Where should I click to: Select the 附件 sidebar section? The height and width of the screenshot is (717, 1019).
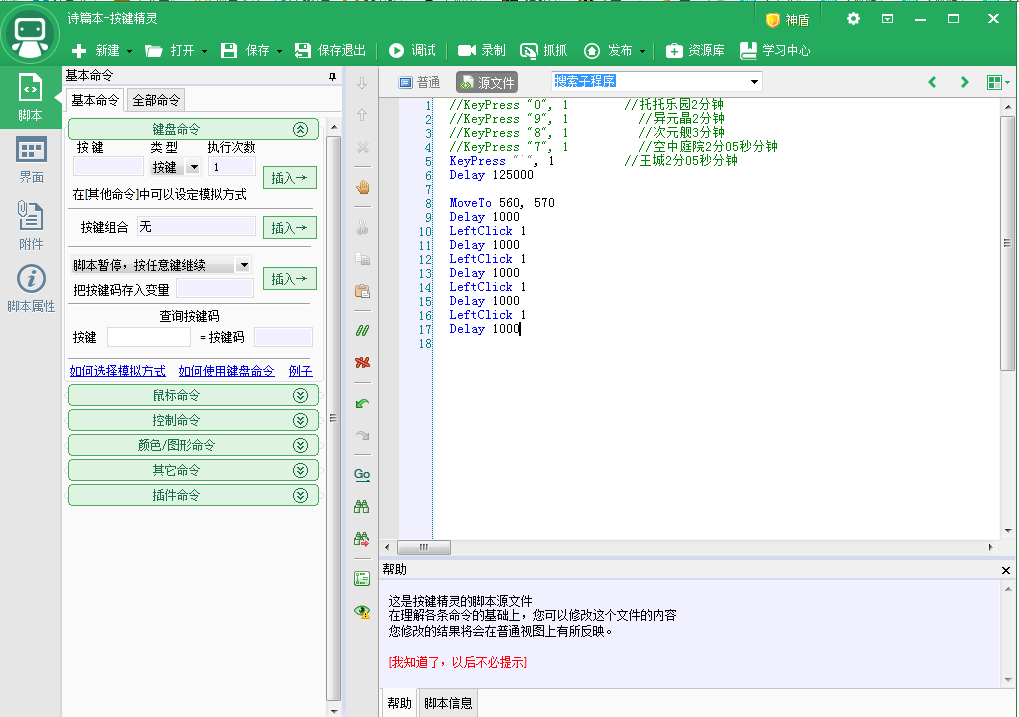[31, 225]
